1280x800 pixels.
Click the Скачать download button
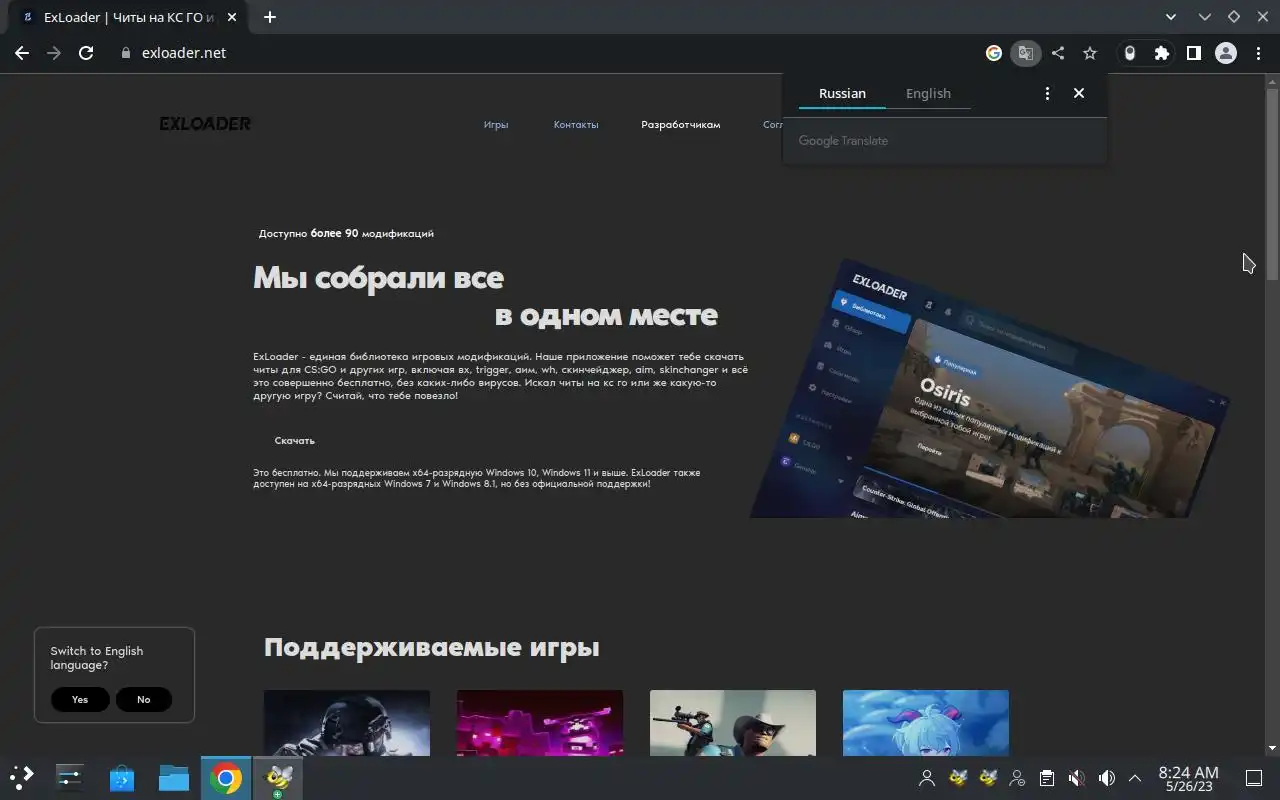coord(295,441)
